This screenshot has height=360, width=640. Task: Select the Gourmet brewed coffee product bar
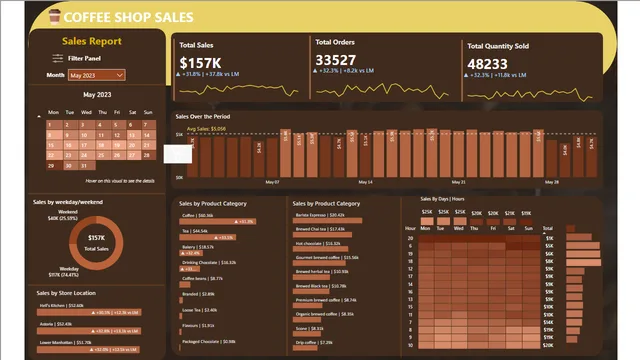point(319,263)
